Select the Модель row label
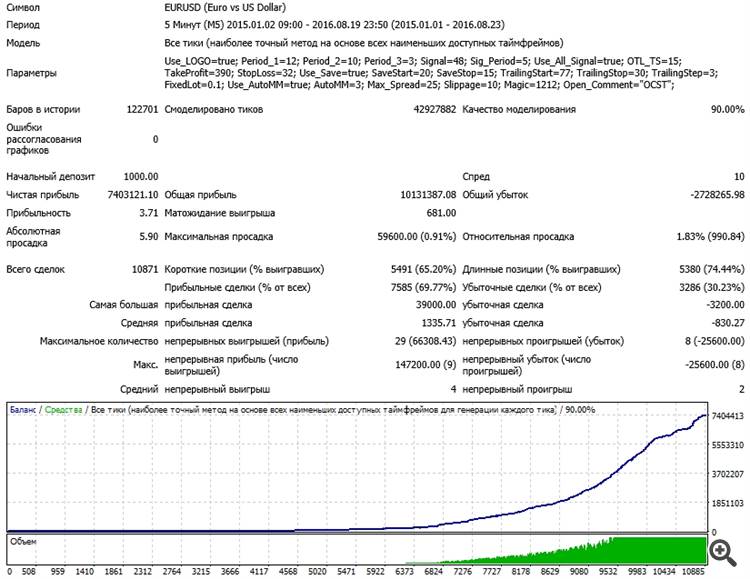The height and width of the screenshot is (579, 750). click(x=23, y=44)
